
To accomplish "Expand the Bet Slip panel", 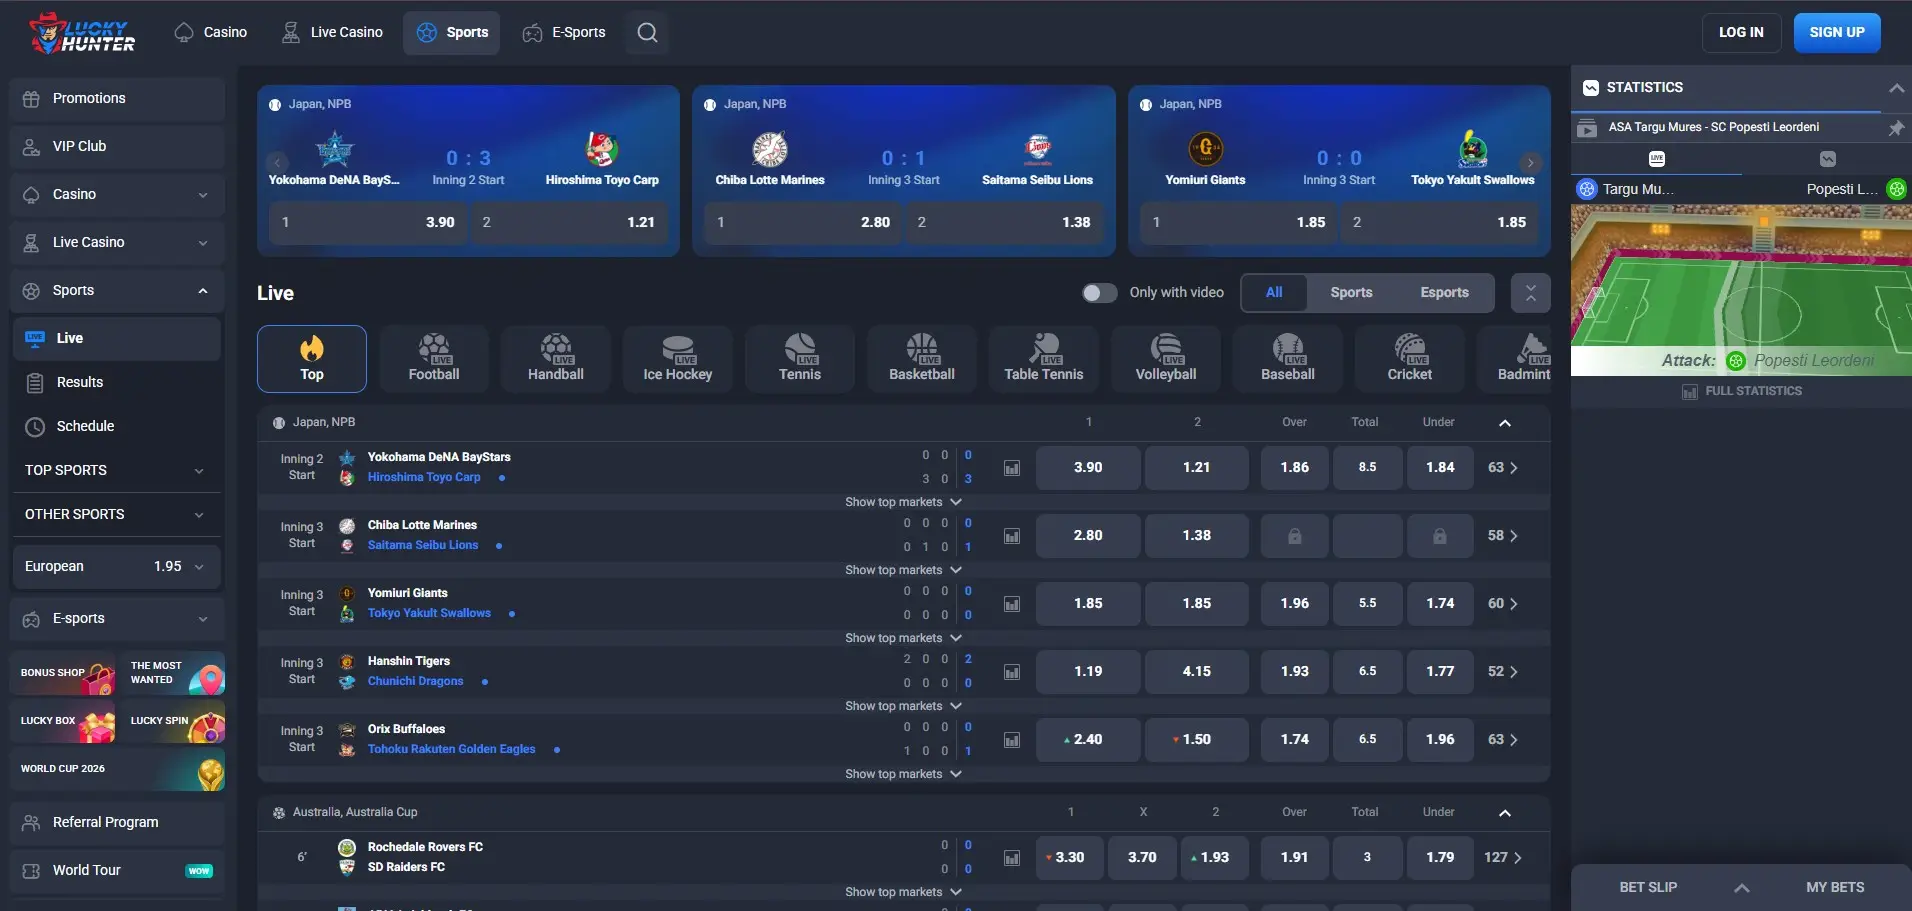I will (x=1741, y=888).
